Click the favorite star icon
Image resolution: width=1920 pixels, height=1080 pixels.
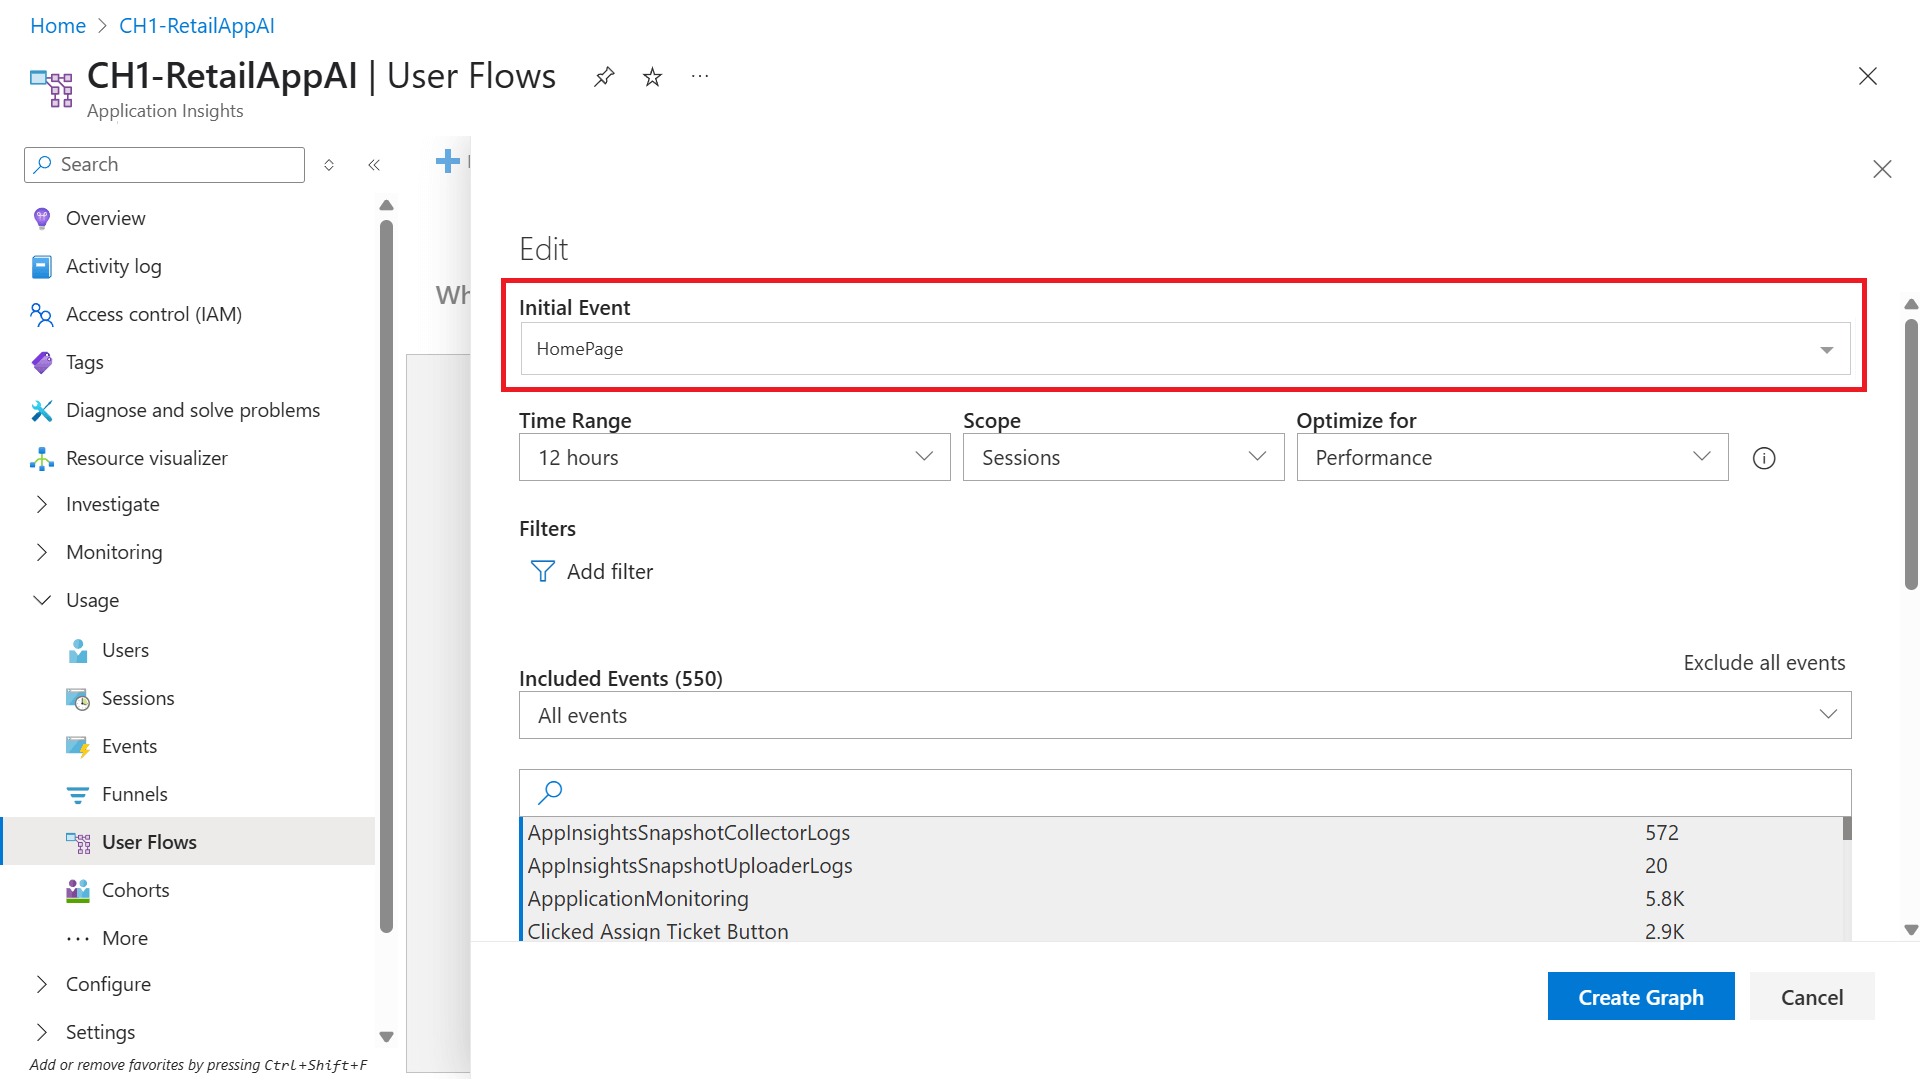point(652,77)
